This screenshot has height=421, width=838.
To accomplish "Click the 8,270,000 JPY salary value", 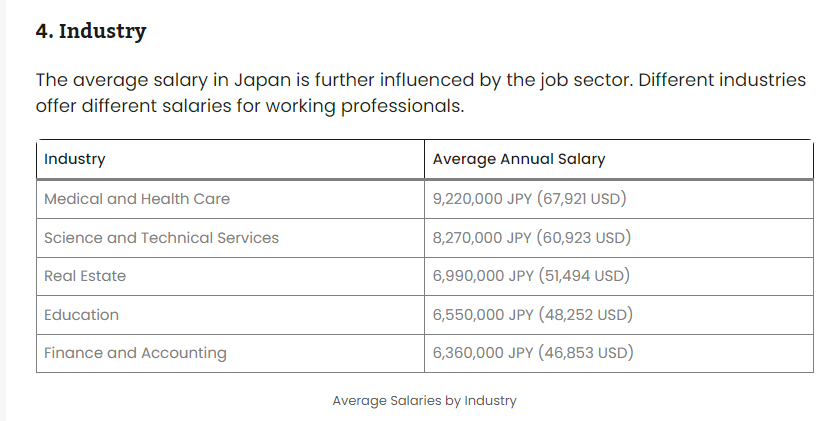I will (532, 238).
